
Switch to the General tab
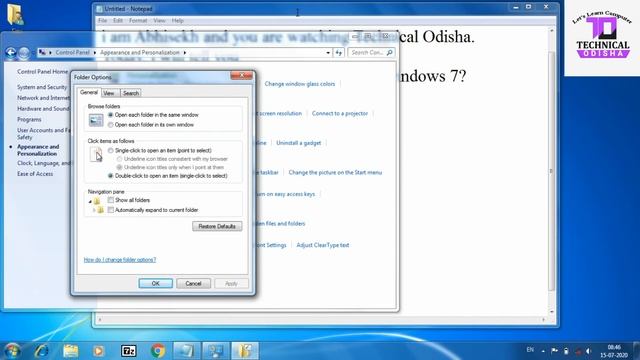click(x=89, y=93)
